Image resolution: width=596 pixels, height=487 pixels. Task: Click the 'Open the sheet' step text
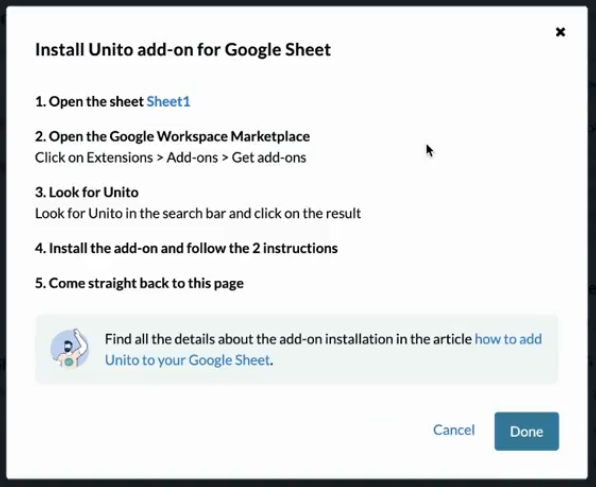coord(89,102)
